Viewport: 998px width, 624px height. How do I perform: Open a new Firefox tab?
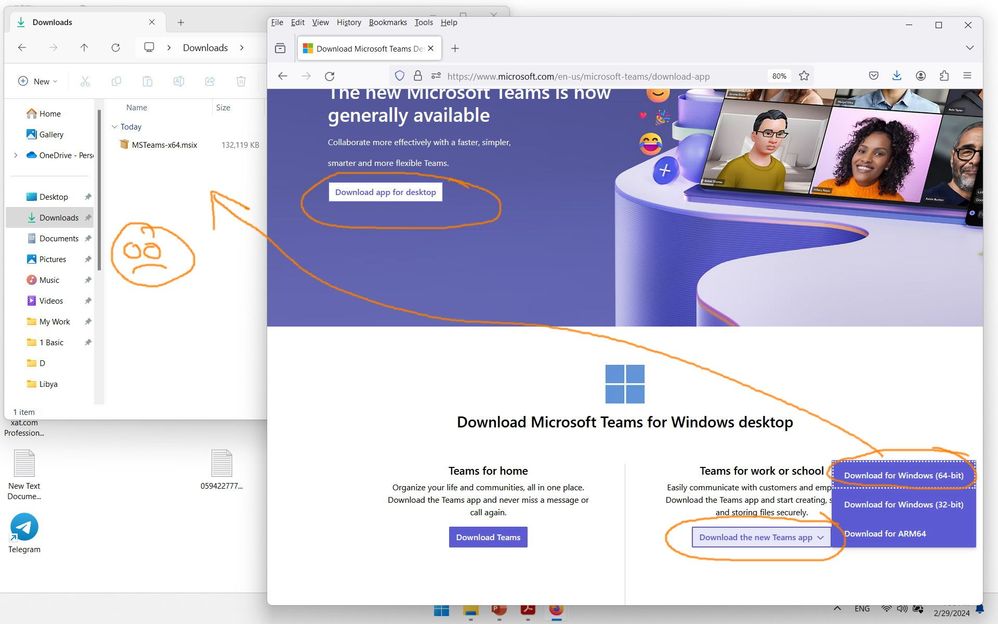(x=455, y=48)
